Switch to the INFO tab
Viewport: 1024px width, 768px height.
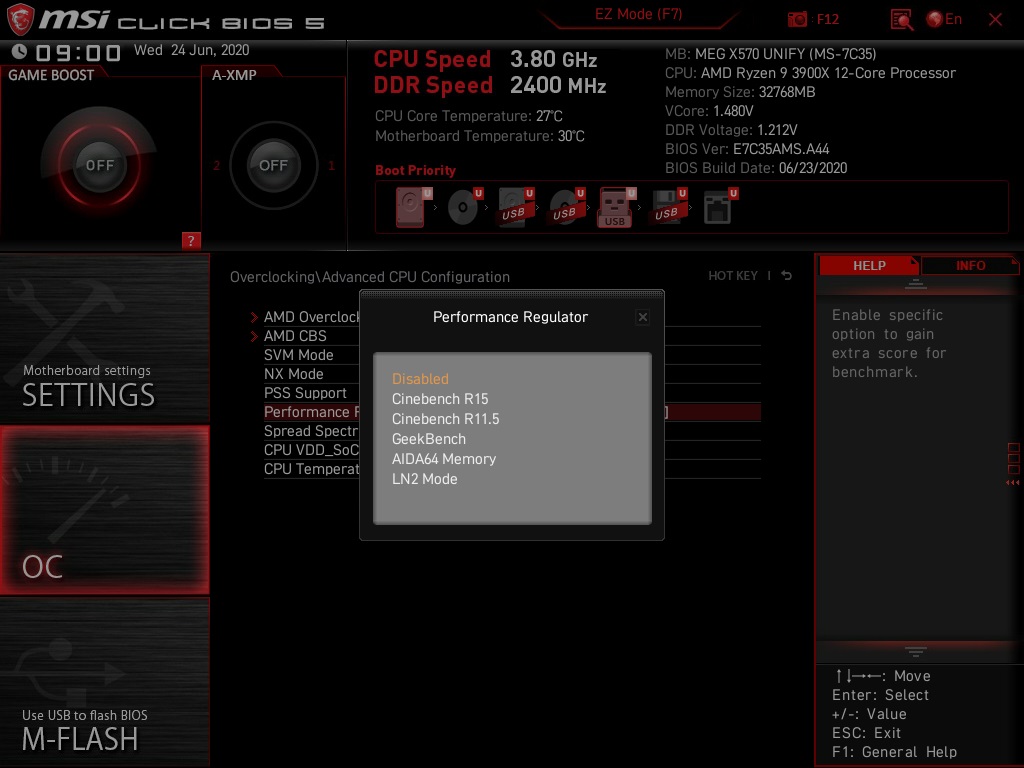[x=970, y=265]
